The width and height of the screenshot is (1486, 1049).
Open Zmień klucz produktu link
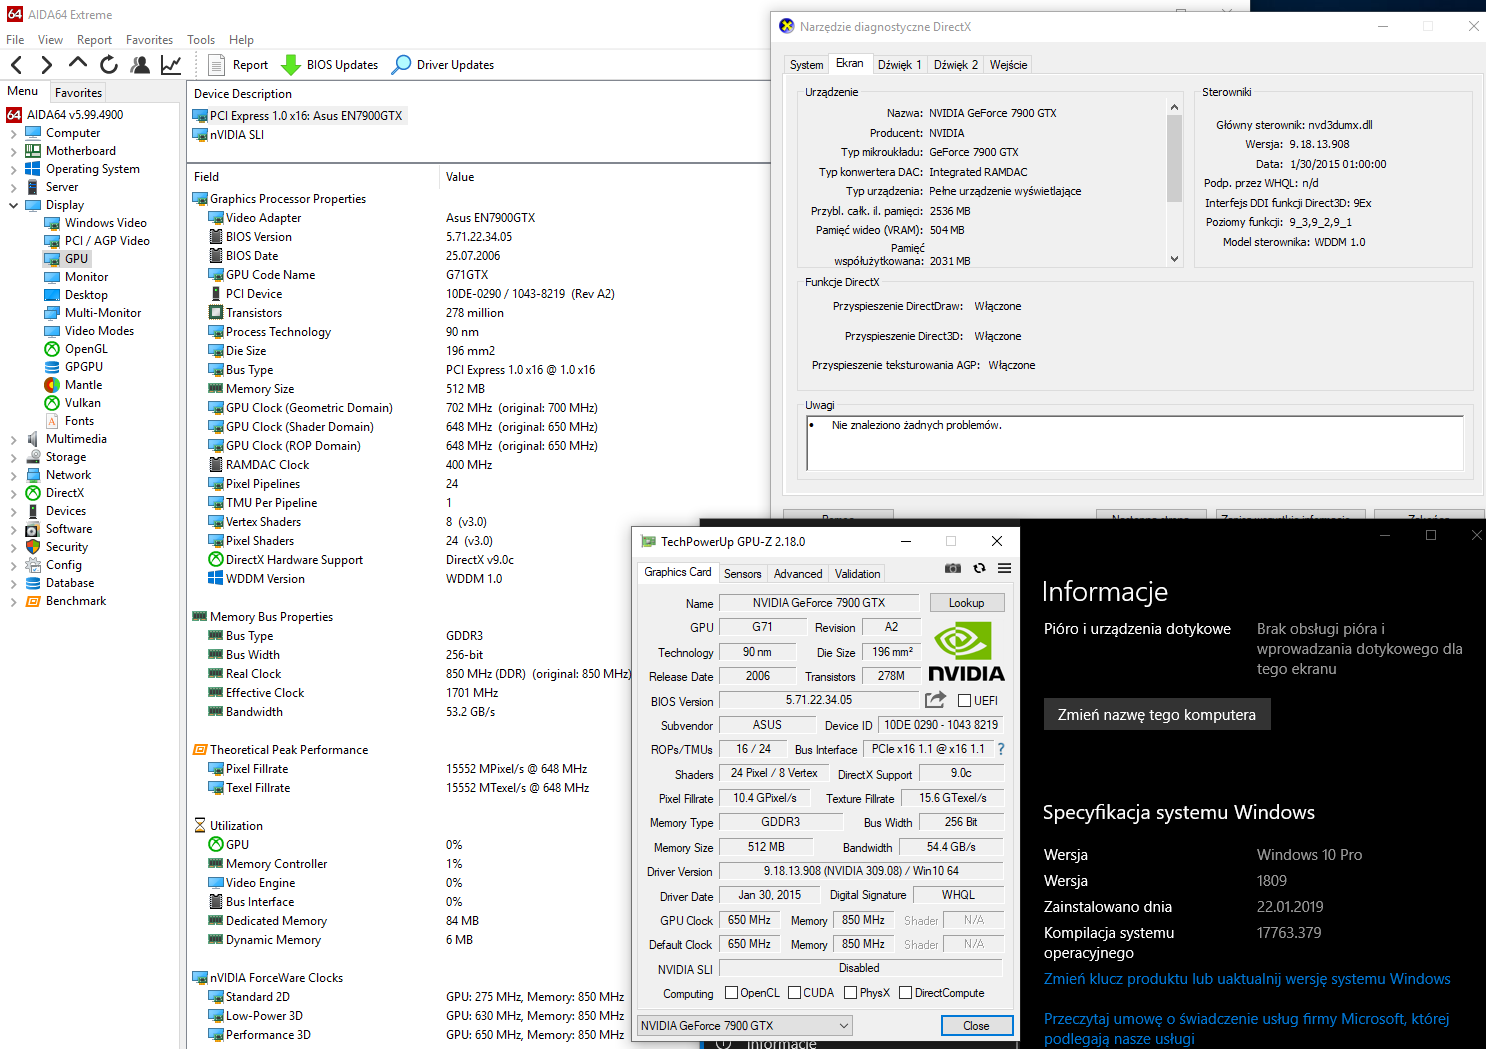[1247, 979]
